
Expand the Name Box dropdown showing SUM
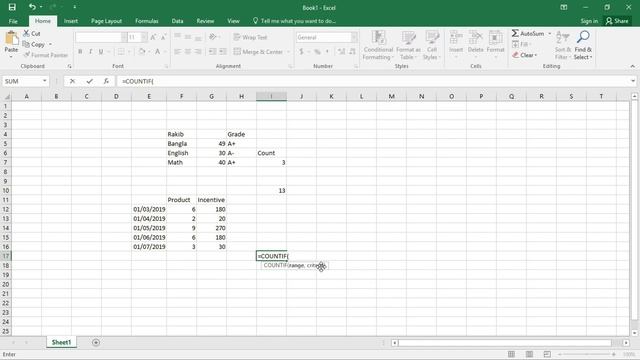pyautogui.click(x=44, y=81)
